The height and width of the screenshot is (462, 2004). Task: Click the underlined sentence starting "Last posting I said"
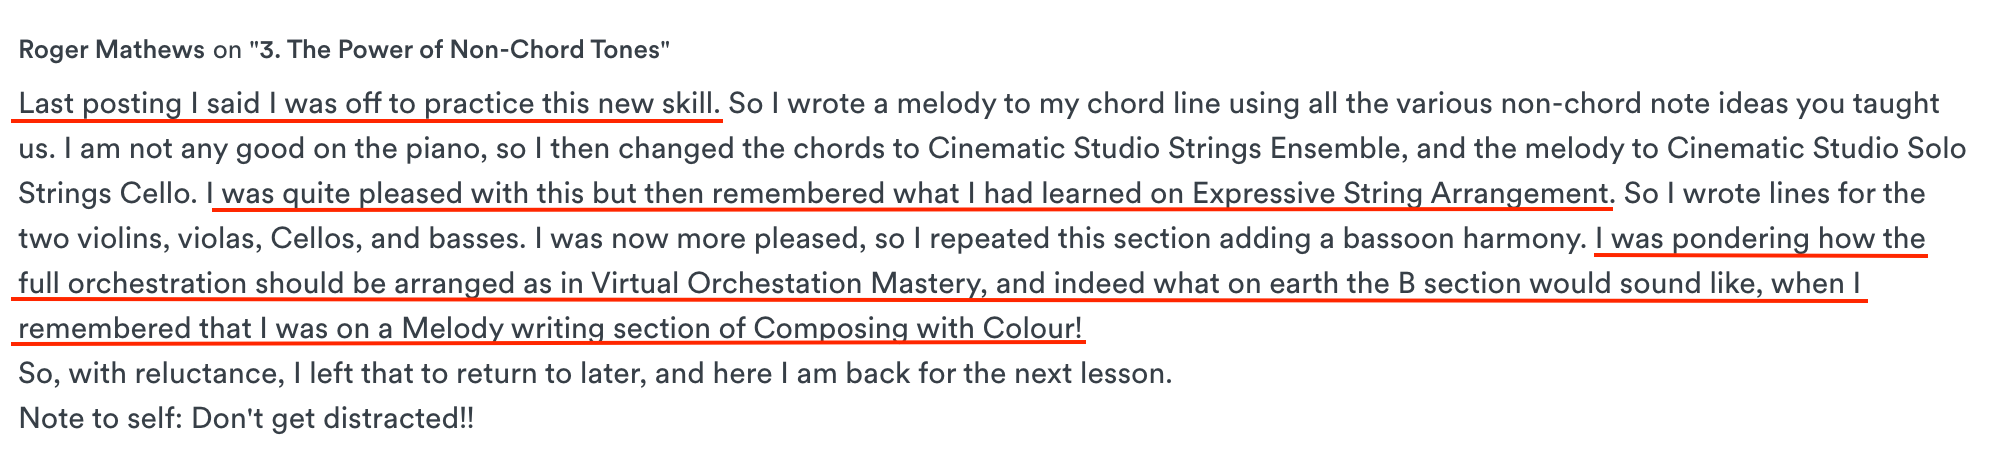(x=368, y=104)
